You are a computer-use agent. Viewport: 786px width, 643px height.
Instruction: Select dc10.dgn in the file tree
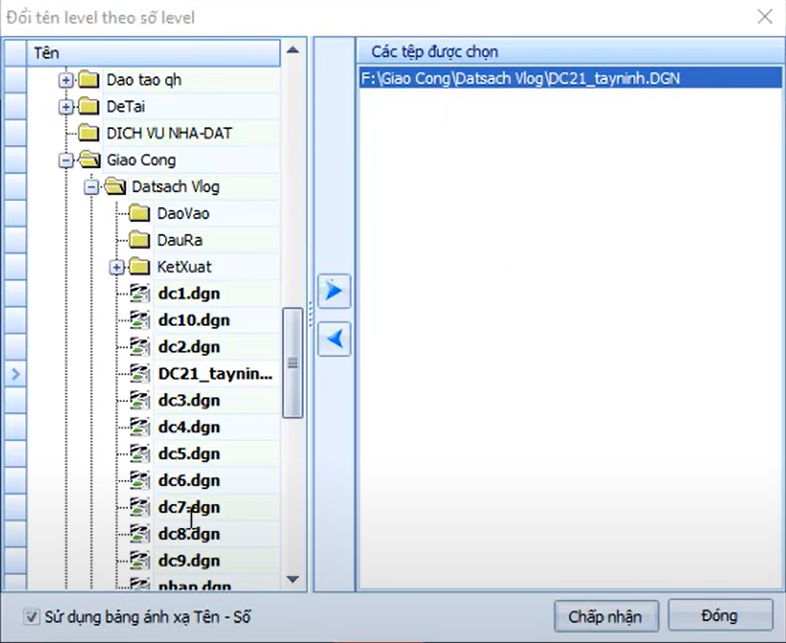pos(194,321)
